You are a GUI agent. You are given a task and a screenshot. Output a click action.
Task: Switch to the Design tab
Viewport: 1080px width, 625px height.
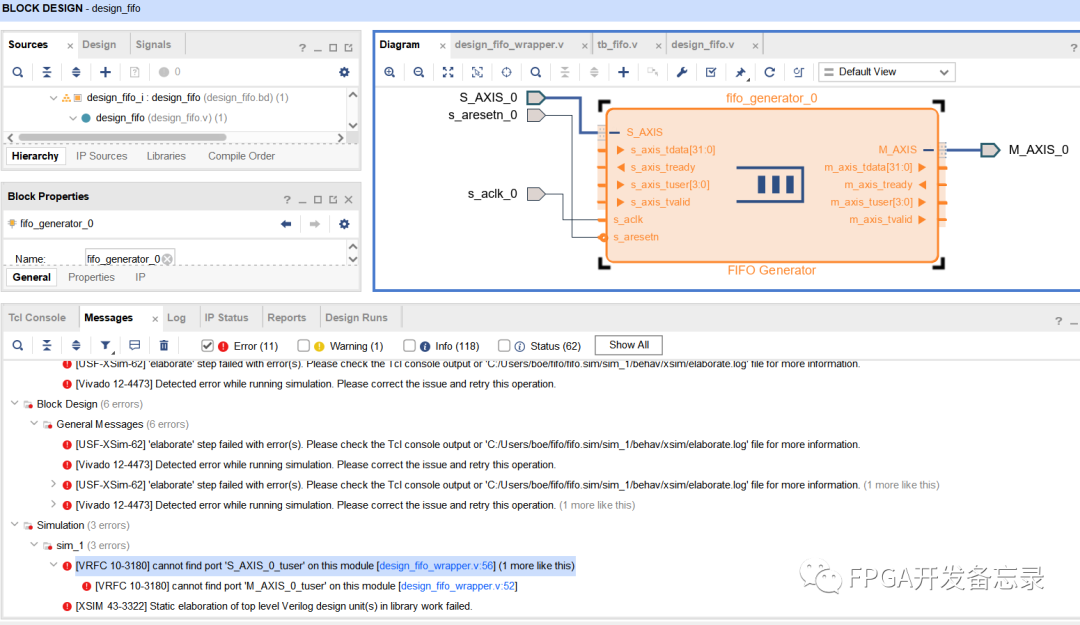pyautogui.click(x=99, y=44)
